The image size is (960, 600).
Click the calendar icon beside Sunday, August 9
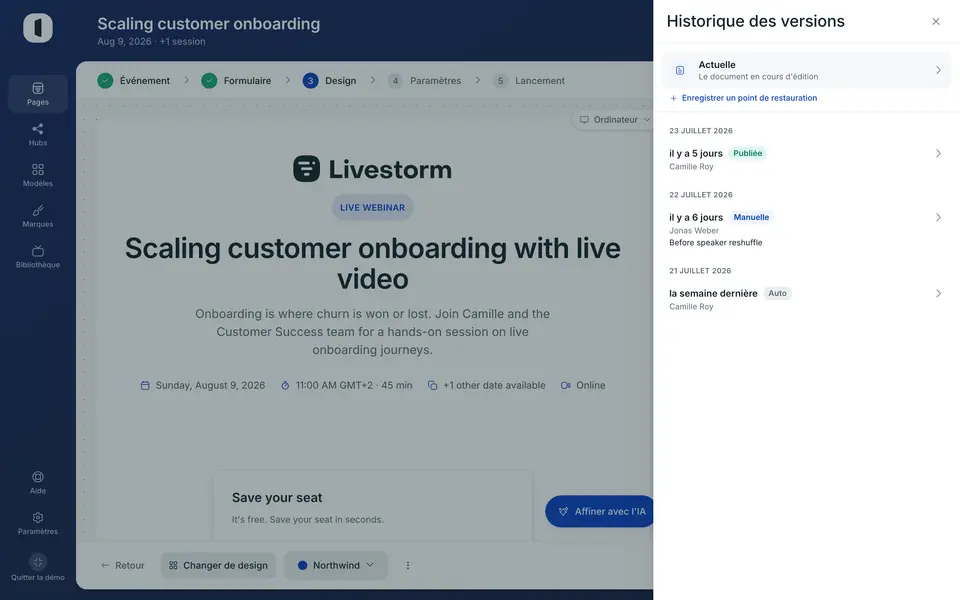coord(145,386)
